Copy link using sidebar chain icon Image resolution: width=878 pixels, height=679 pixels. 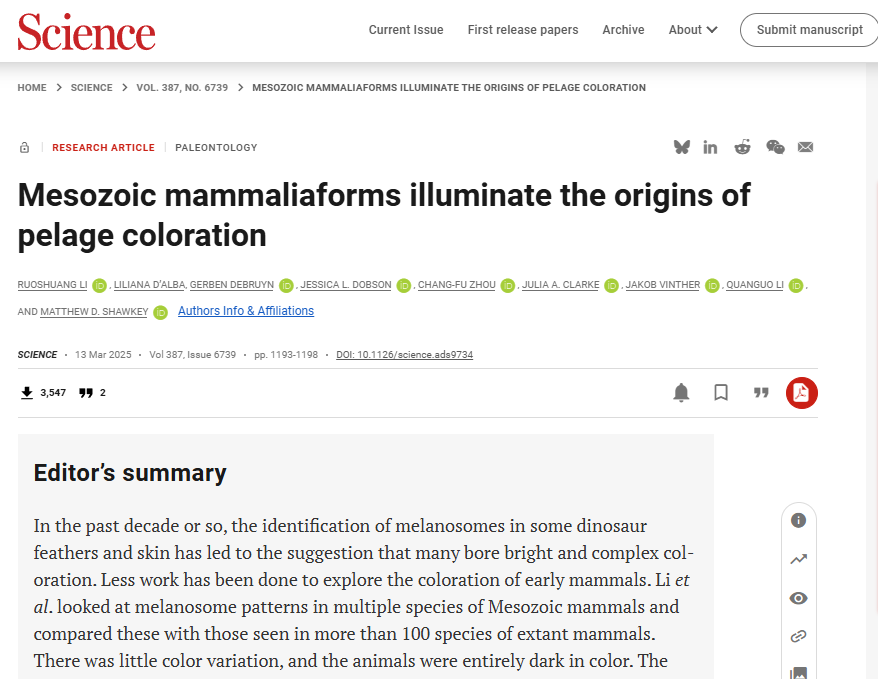click(798, 636)
